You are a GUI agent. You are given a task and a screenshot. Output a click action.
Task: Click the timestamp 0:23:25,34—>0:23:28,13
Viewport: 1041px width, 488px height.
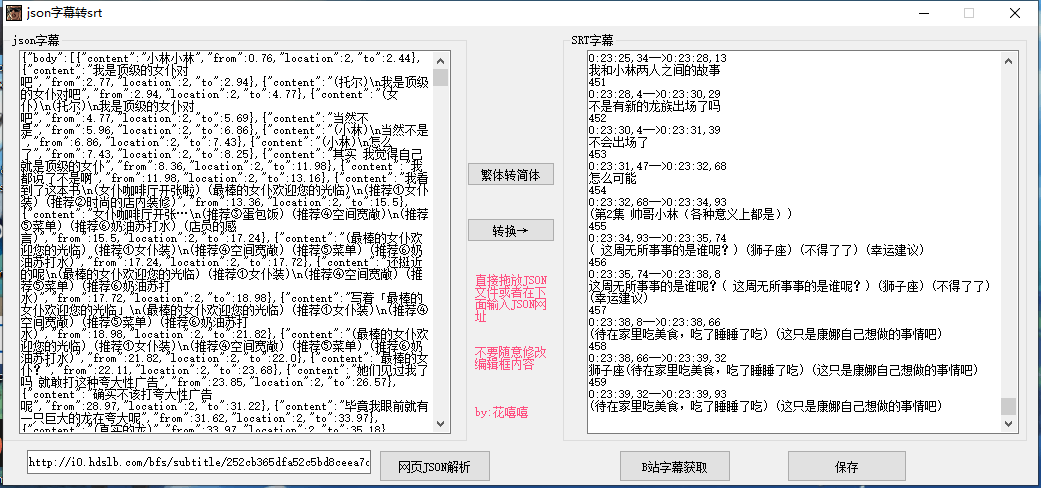pos(657,58)
